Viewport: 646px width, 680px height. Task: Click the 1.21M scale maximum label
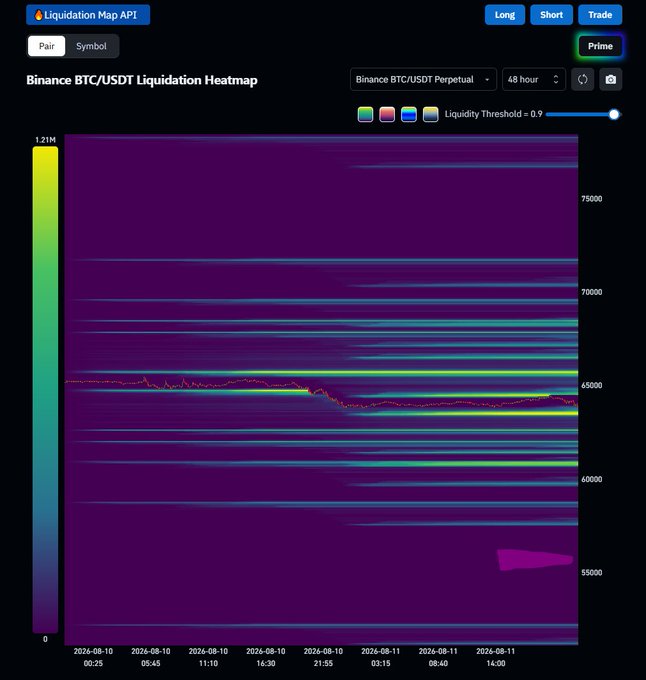point(46,140)
